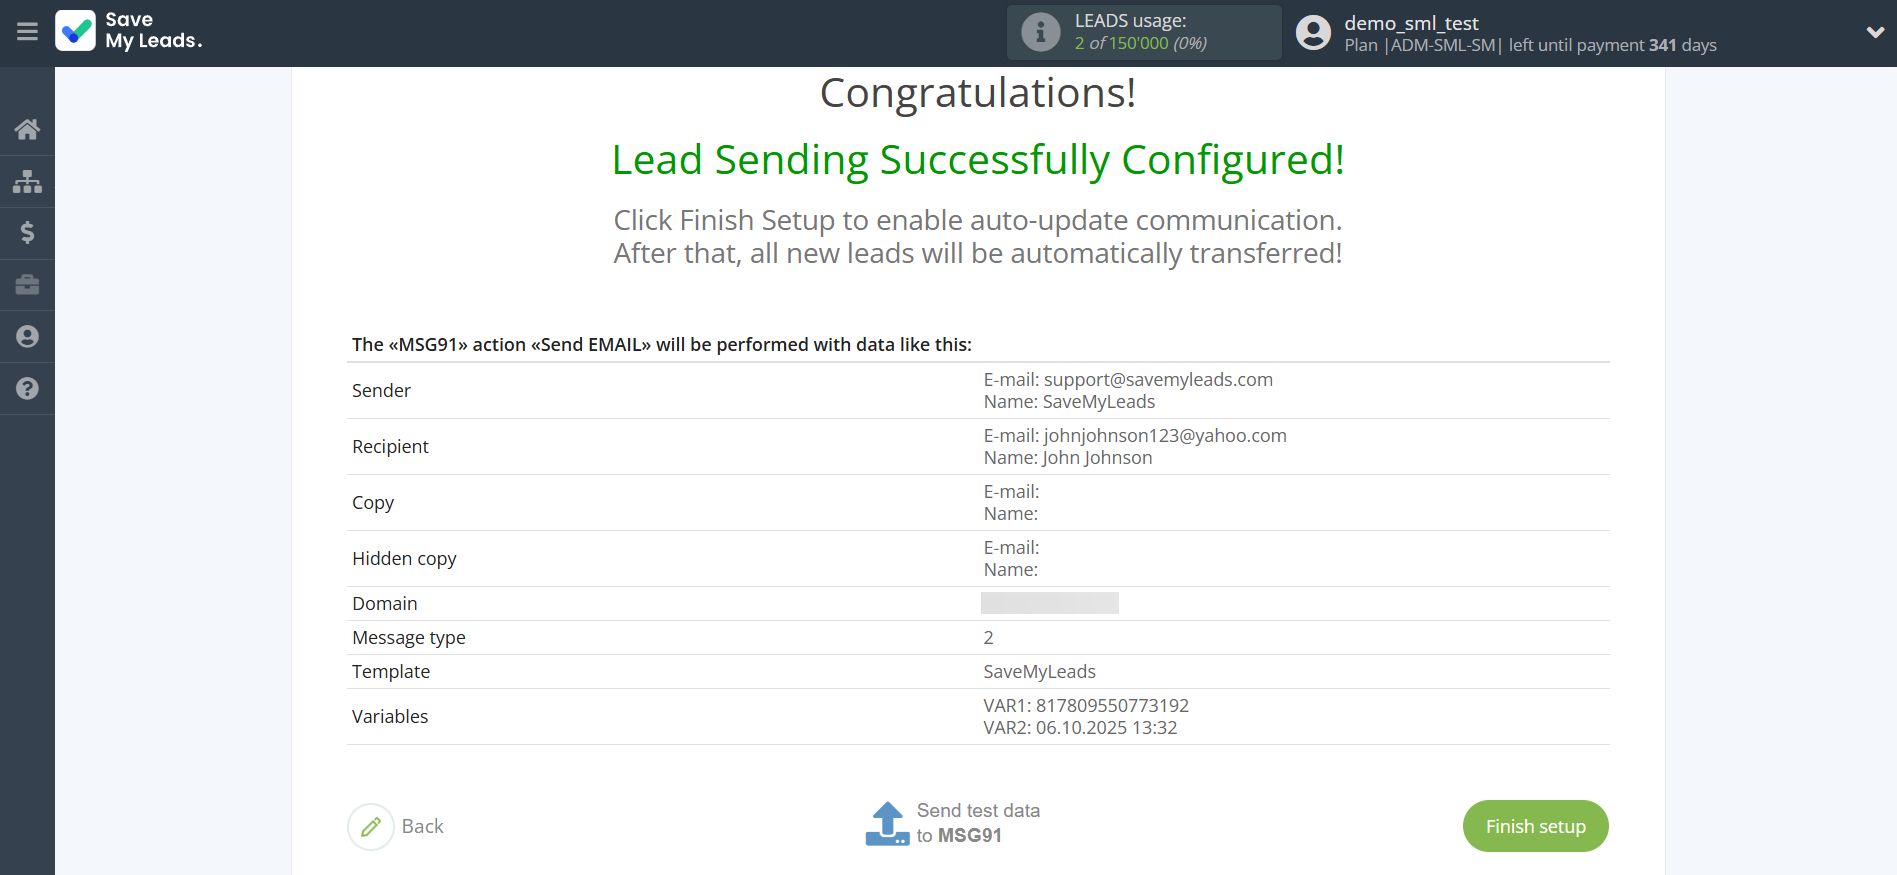Image resolution: width=1897 pixels, height=875 pixels.
Task: Click the upload icon next to Send test data
Action: pos(886,824)
